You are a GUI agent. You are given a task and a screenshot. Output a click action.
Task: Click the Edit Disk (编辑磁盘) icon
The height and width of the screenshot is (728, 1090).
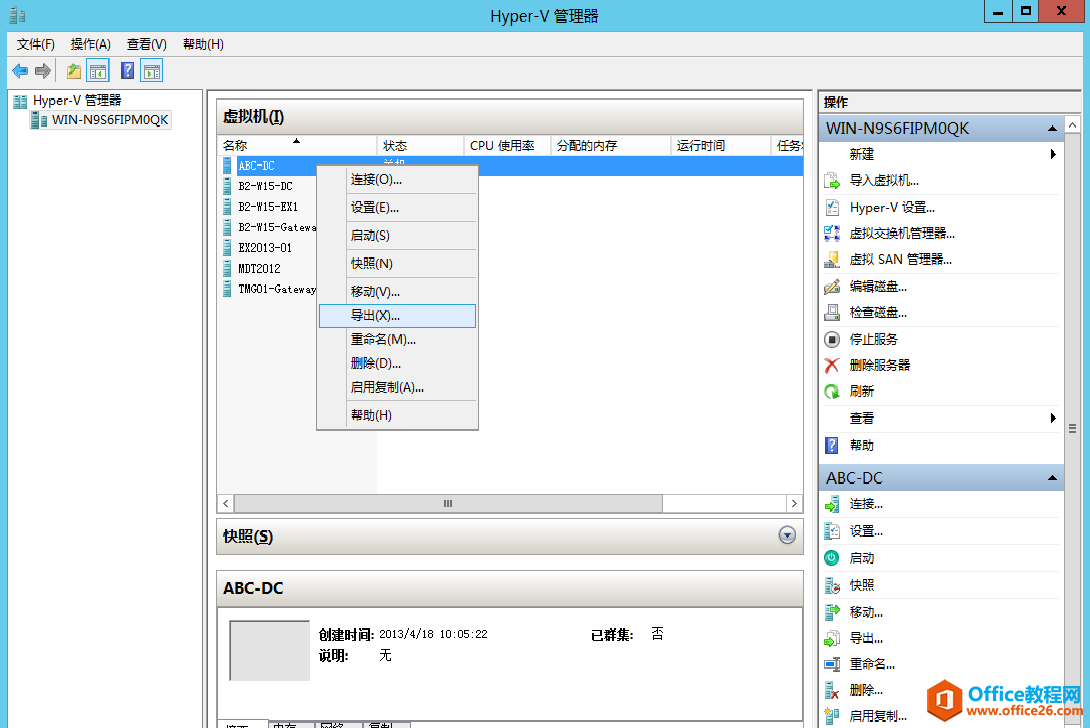[x=831, y=286]
